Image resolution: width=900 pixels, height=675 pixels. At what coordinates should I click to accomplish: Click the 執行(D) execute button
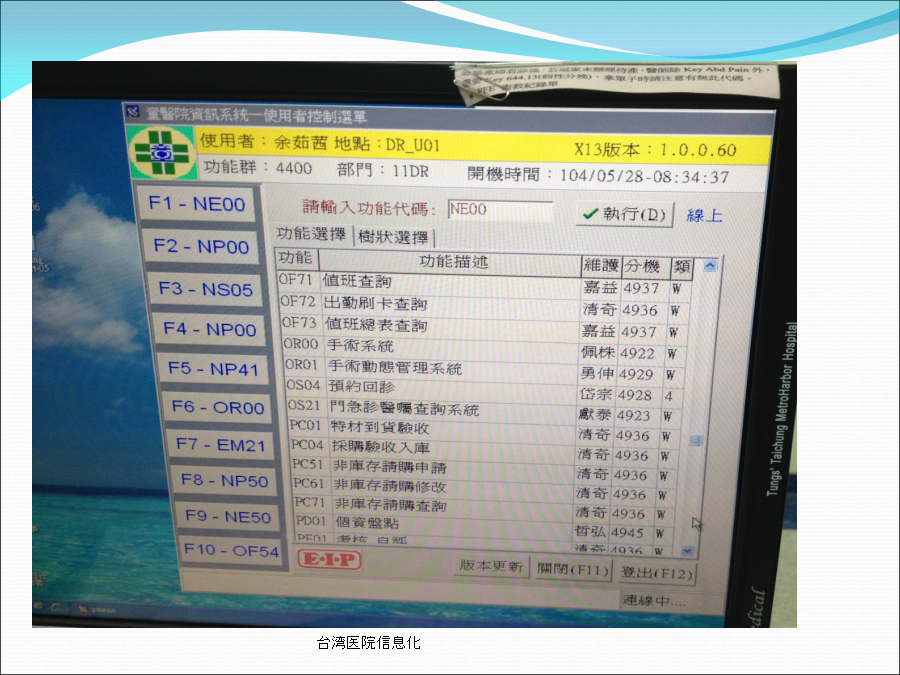click(625, 214)
